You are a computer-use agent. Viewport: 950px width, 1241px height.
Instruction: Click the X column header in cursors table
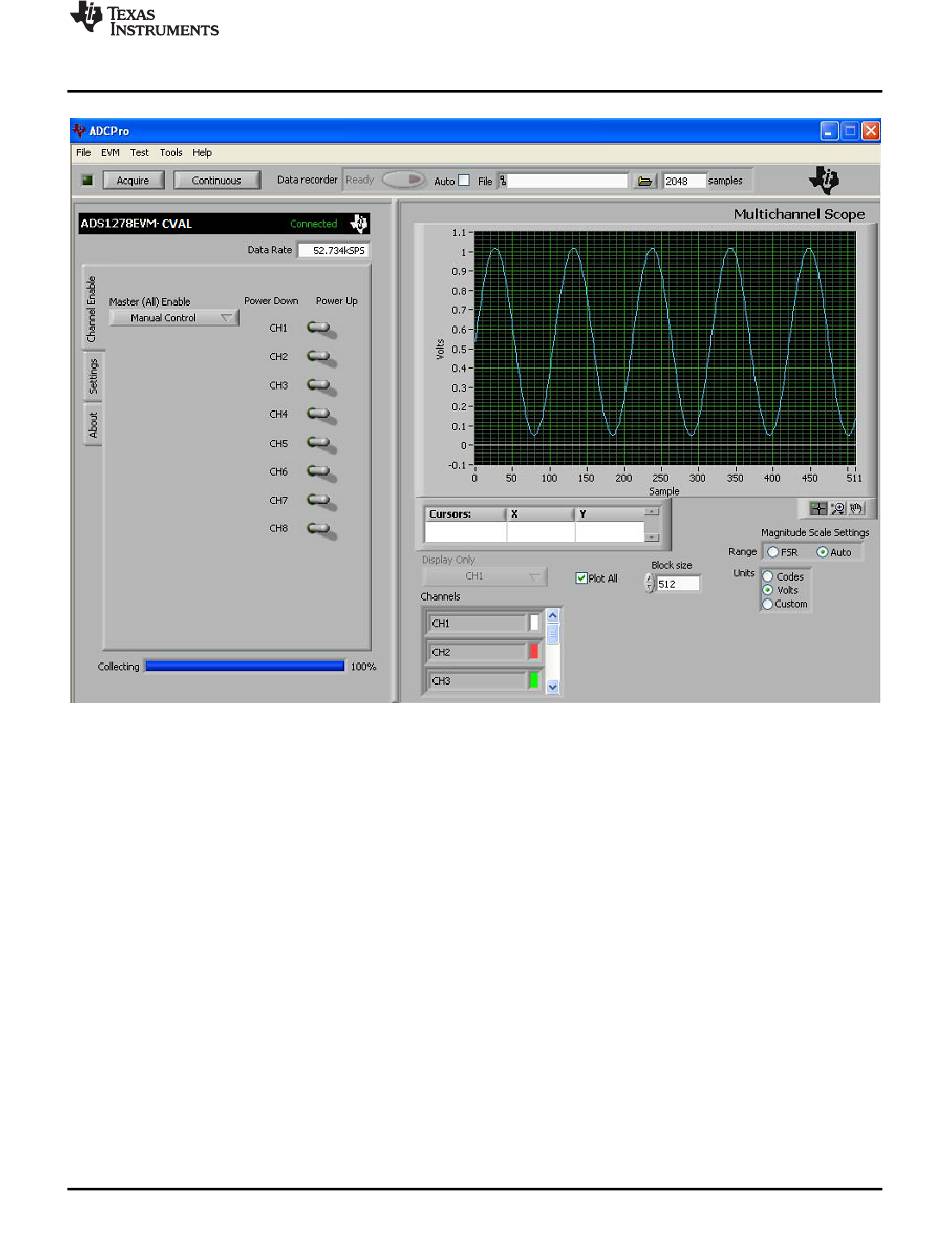[x=540, y=514]
